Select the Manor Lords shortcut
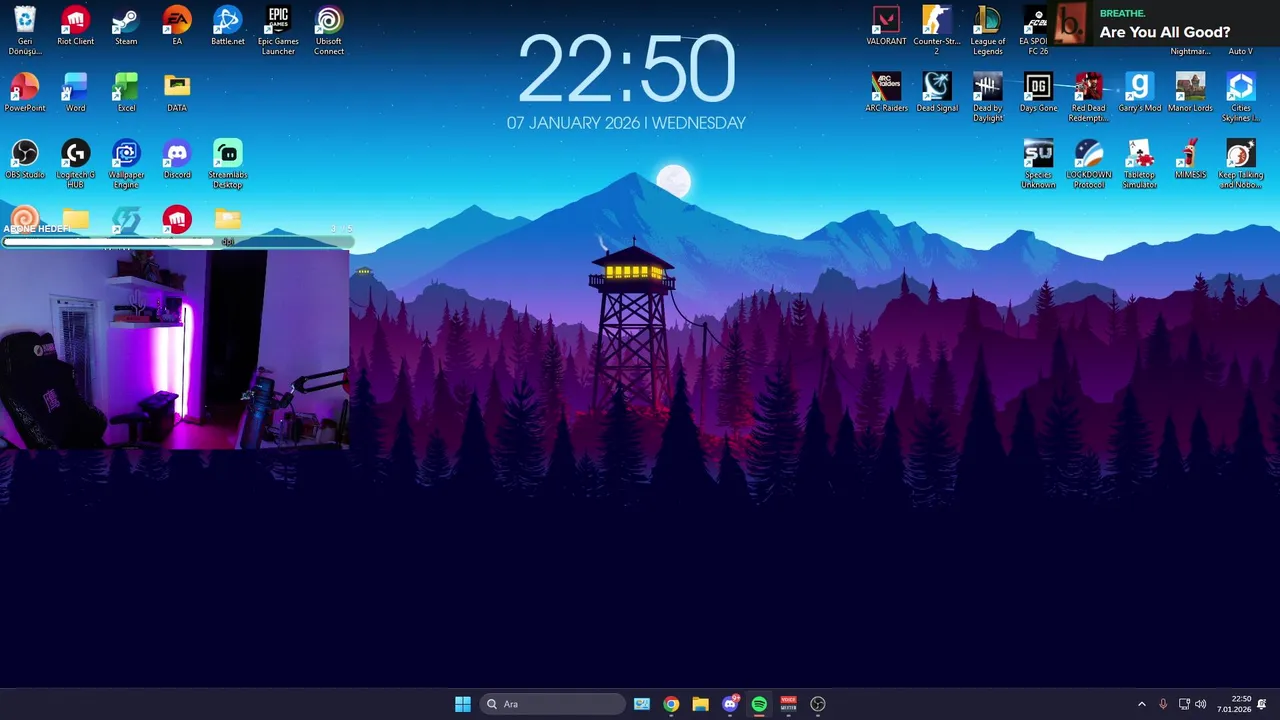1280x720 pixels. pos(1190,92)
